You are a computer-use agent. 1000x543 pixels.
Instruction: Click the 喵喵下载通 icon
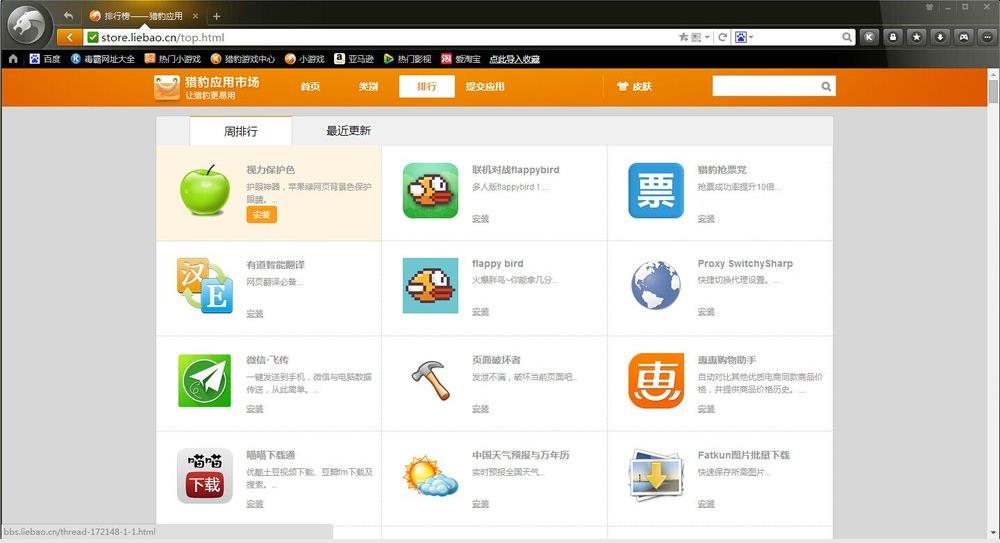pos(205,475)
